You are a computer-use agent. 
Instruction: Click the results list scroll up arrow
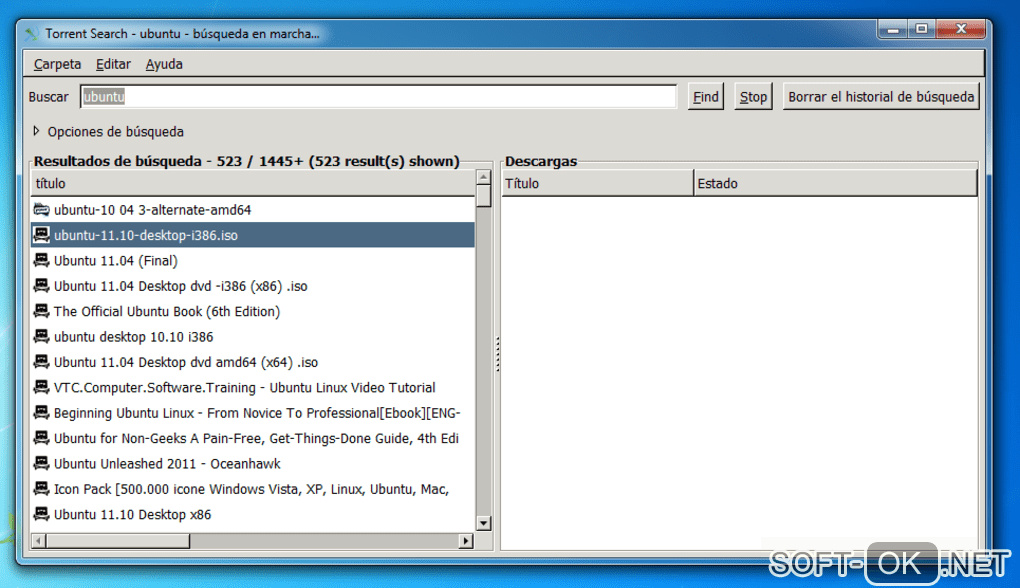coord(483,178)
